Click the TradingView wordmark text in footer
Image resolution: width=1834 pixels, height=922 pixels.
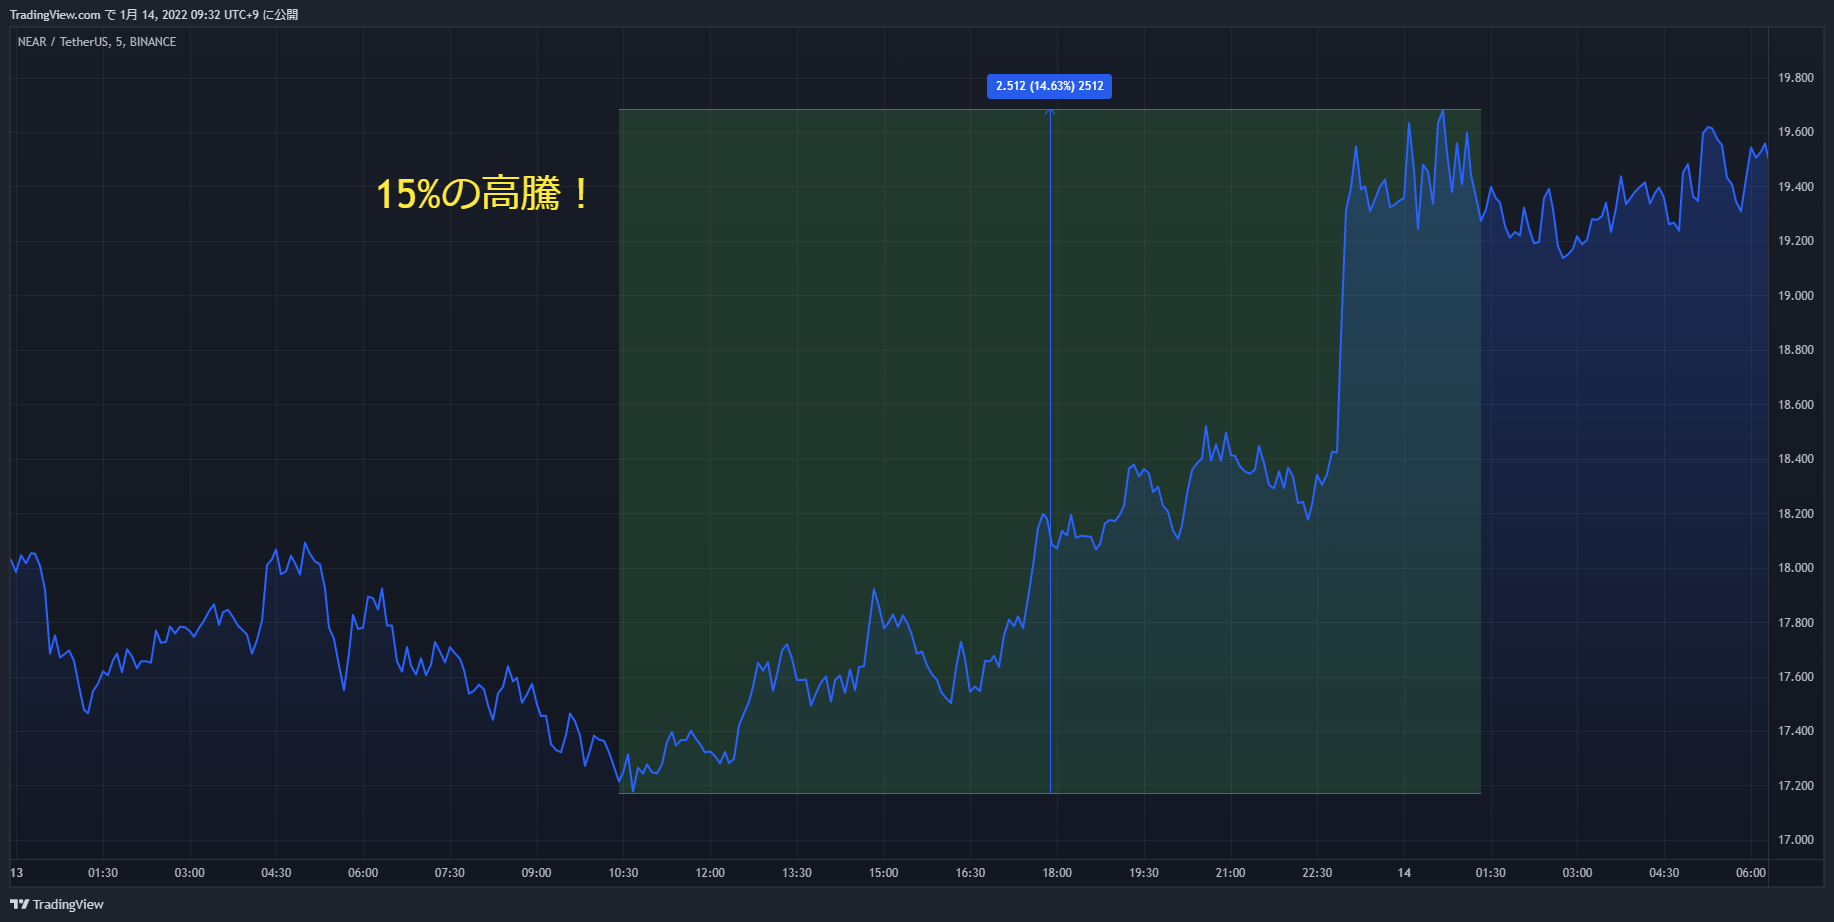[x=68, y=905]
